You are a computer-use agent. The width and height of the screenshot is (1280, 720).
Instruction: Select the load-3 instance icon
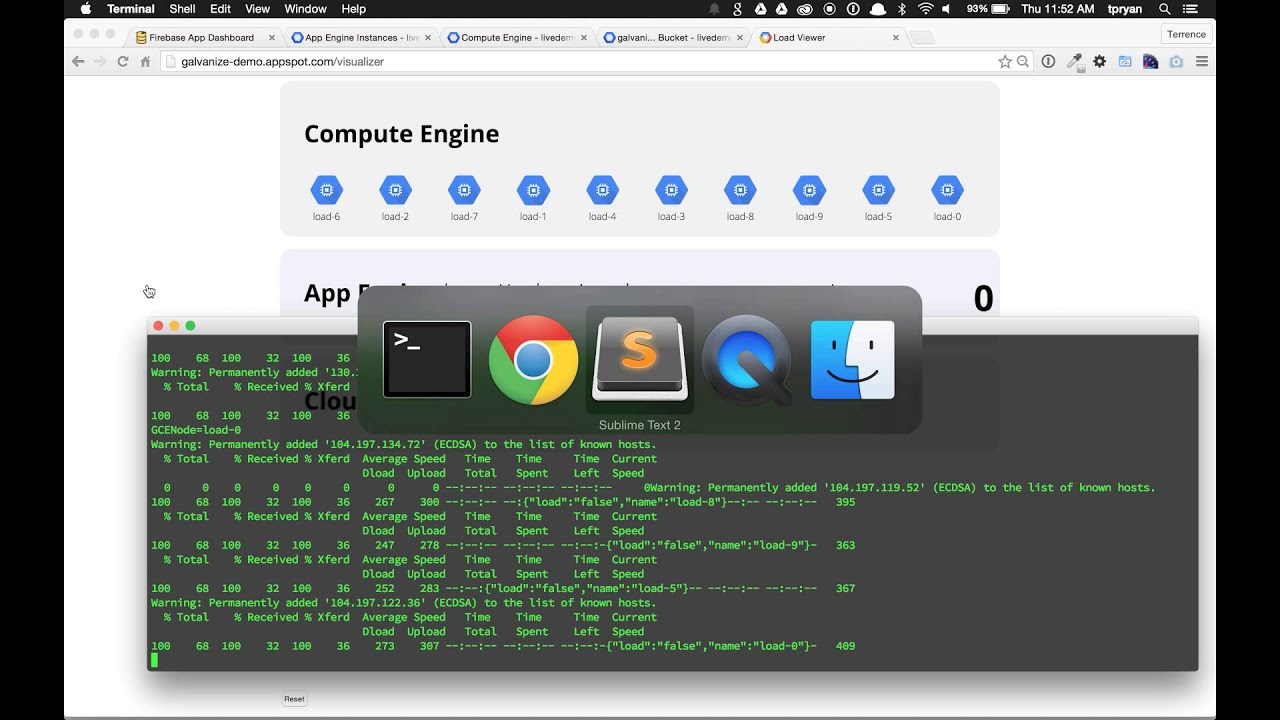point(671,190)
